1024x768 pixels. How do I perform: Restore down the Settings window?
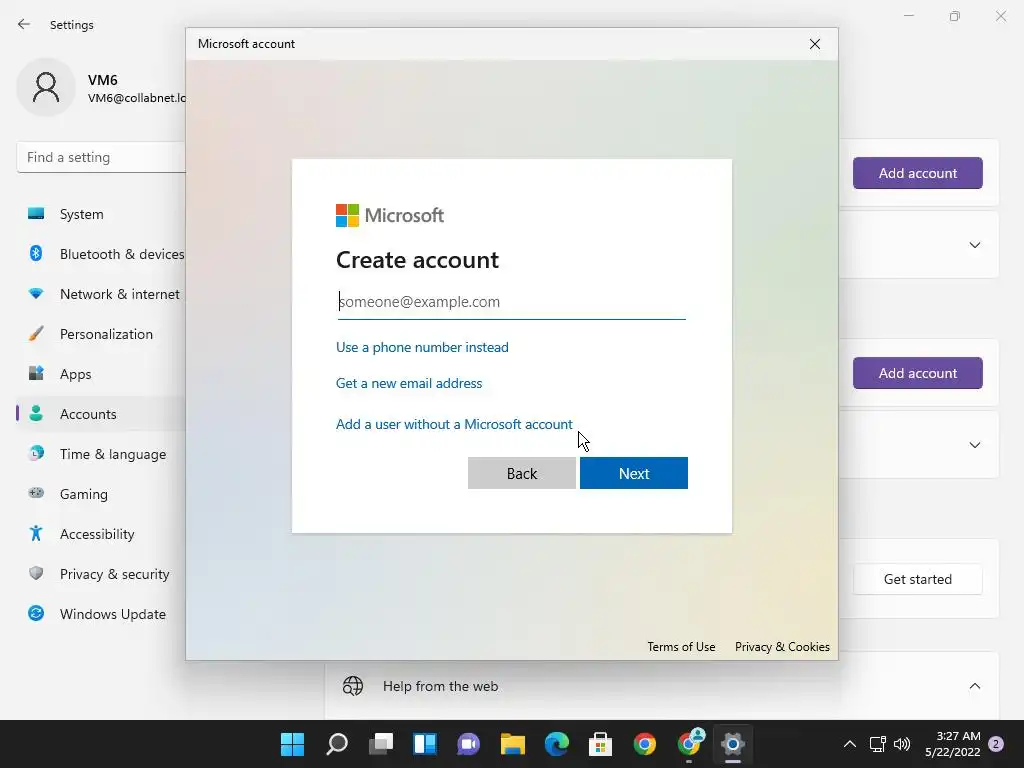tap(955, 16)
